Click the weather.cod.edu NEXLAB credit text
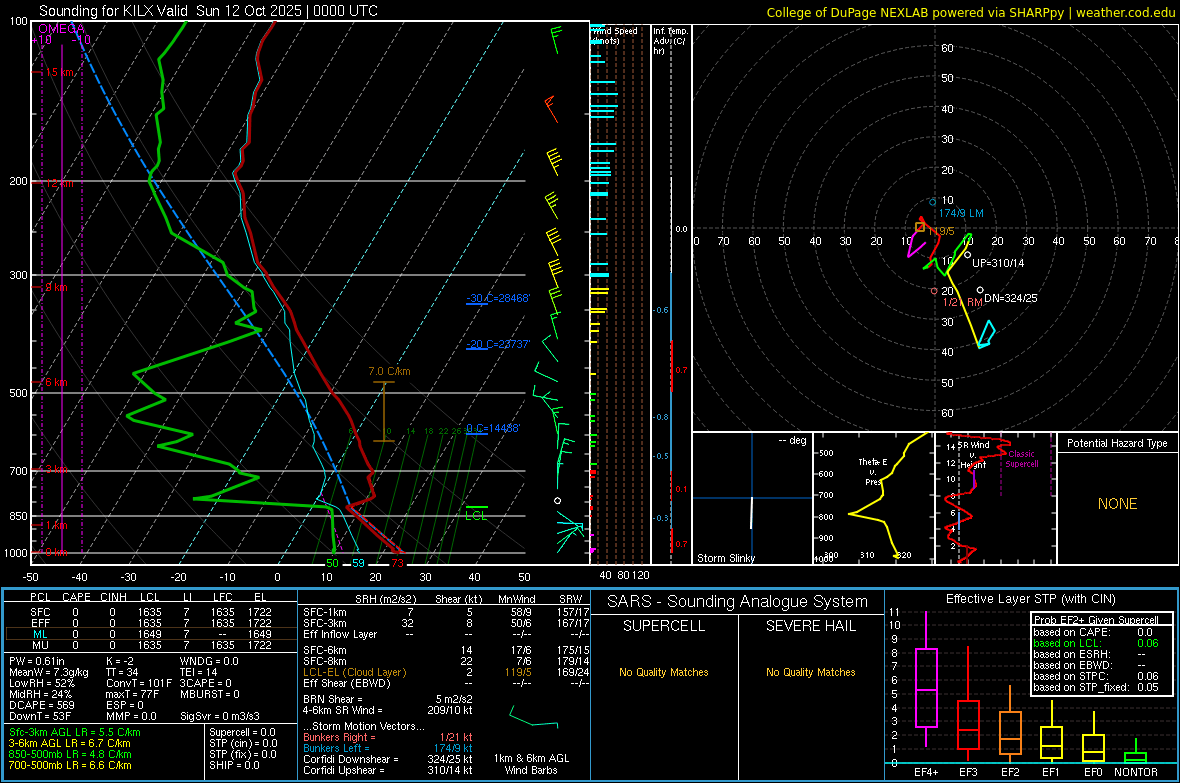1180x783 pixels. (x=970, y=12)
